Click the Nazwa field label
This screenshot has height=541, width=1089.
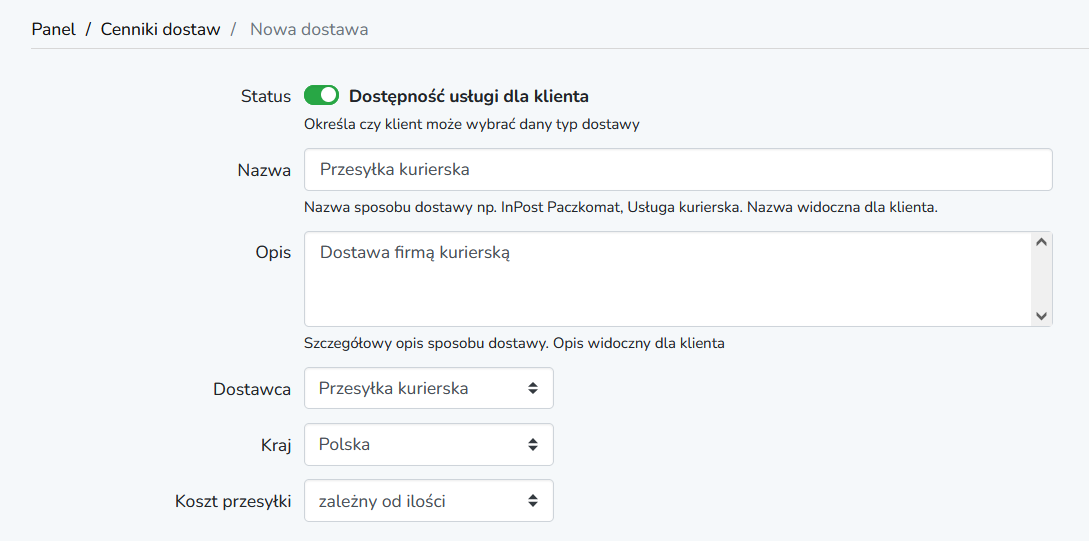(264, 170)
